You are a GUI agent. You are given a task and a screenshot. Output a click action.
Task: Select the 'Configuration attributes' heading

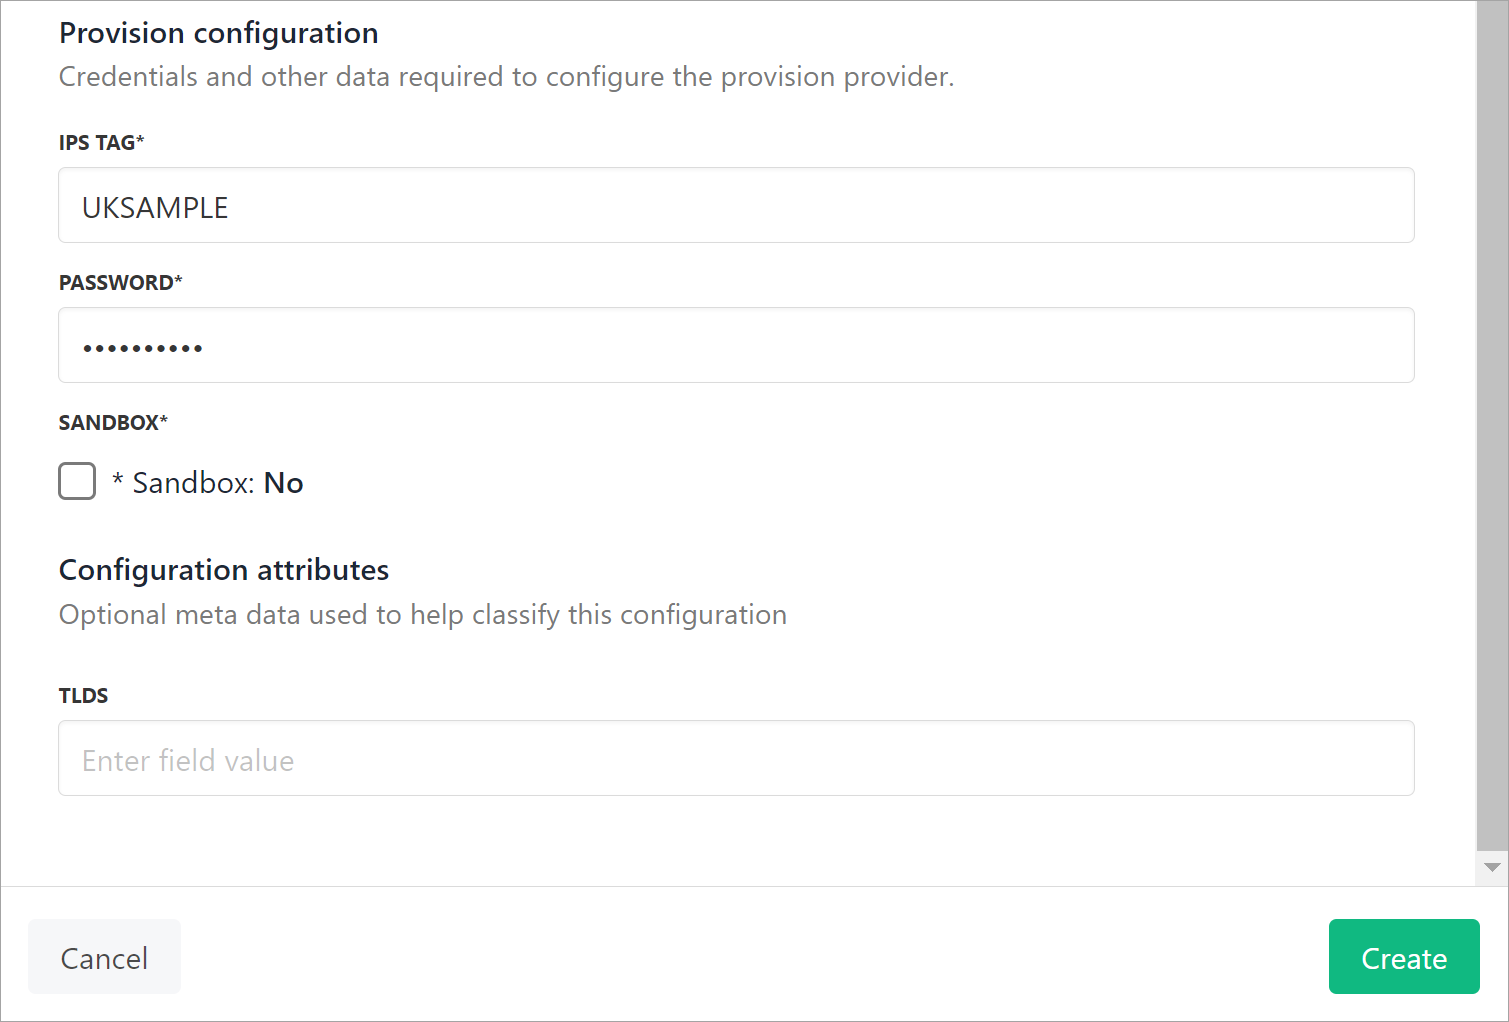coord(224,570)
